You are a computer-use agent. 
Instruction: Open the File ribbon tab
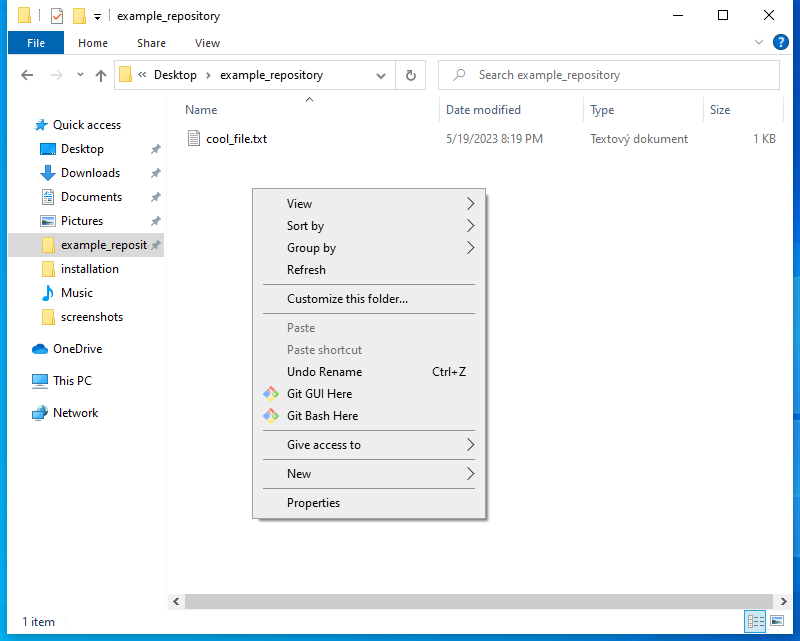coord(36,43)
